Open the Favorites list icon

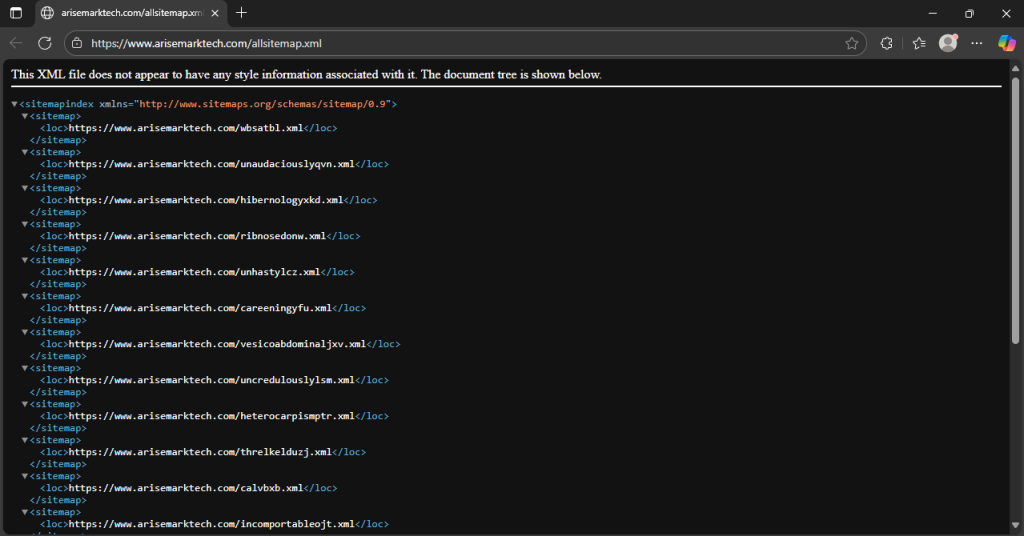pos(918,43)
